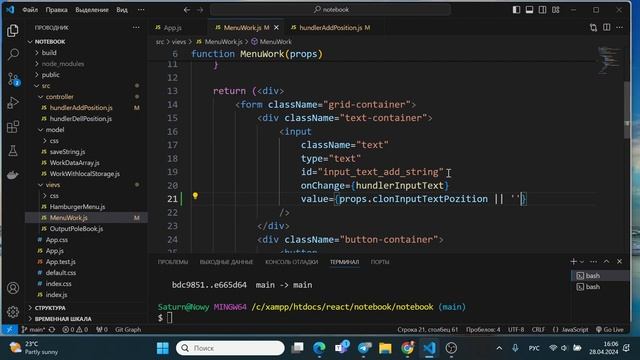This screenshot has width=640, height=360.
Task: Synchronize changes icon in status bar
Action: tap(52, 329)
